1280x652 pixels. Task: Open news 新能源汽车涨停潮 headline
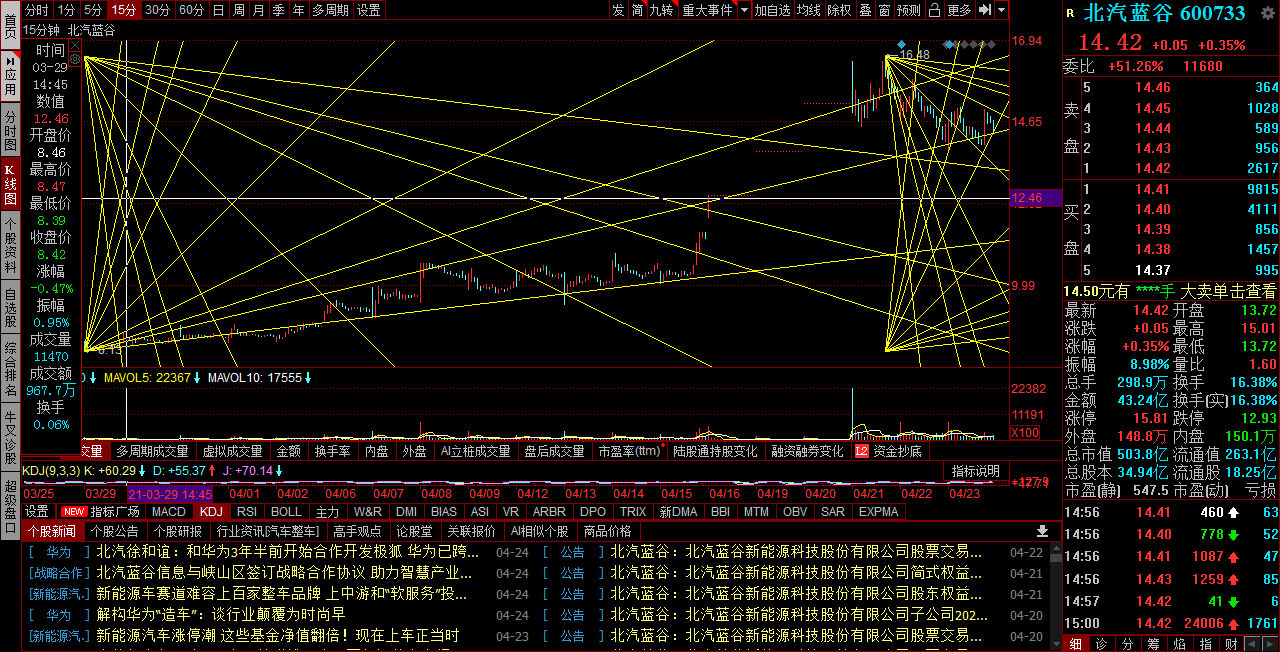pyautogui.click(x=278, y=636)
